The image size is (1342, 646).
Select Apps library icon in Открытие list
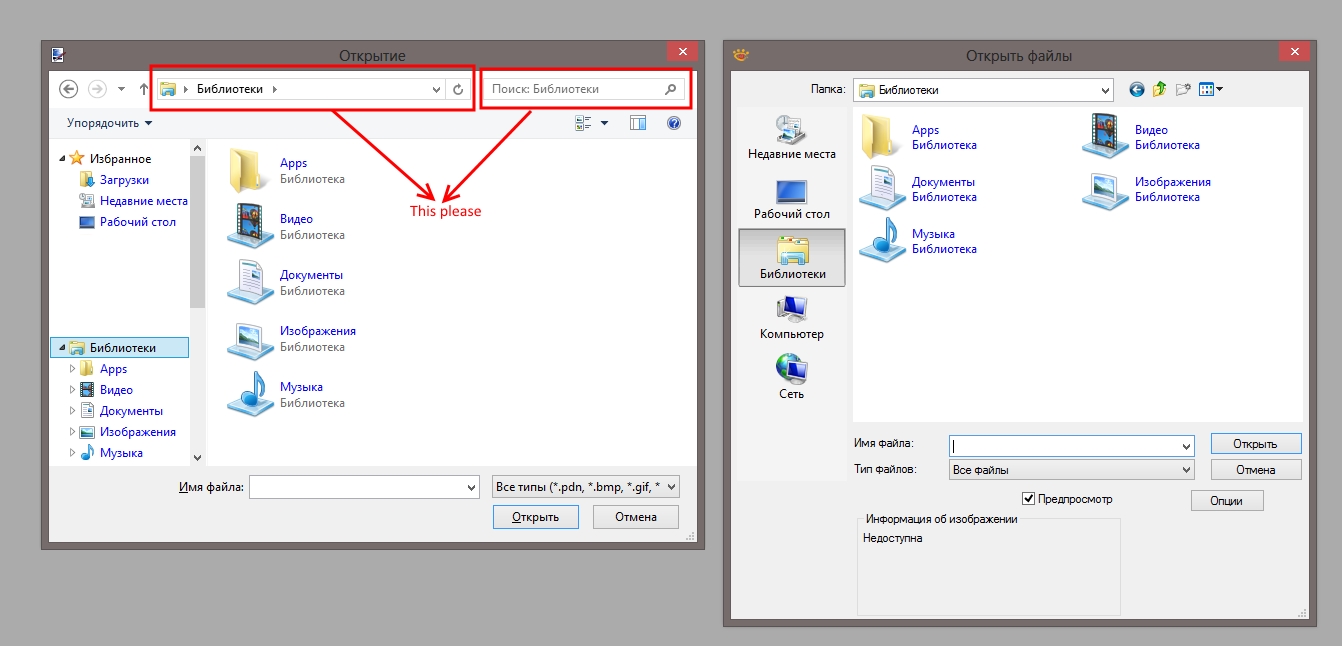pyautogui.click(x=248, y=170)
